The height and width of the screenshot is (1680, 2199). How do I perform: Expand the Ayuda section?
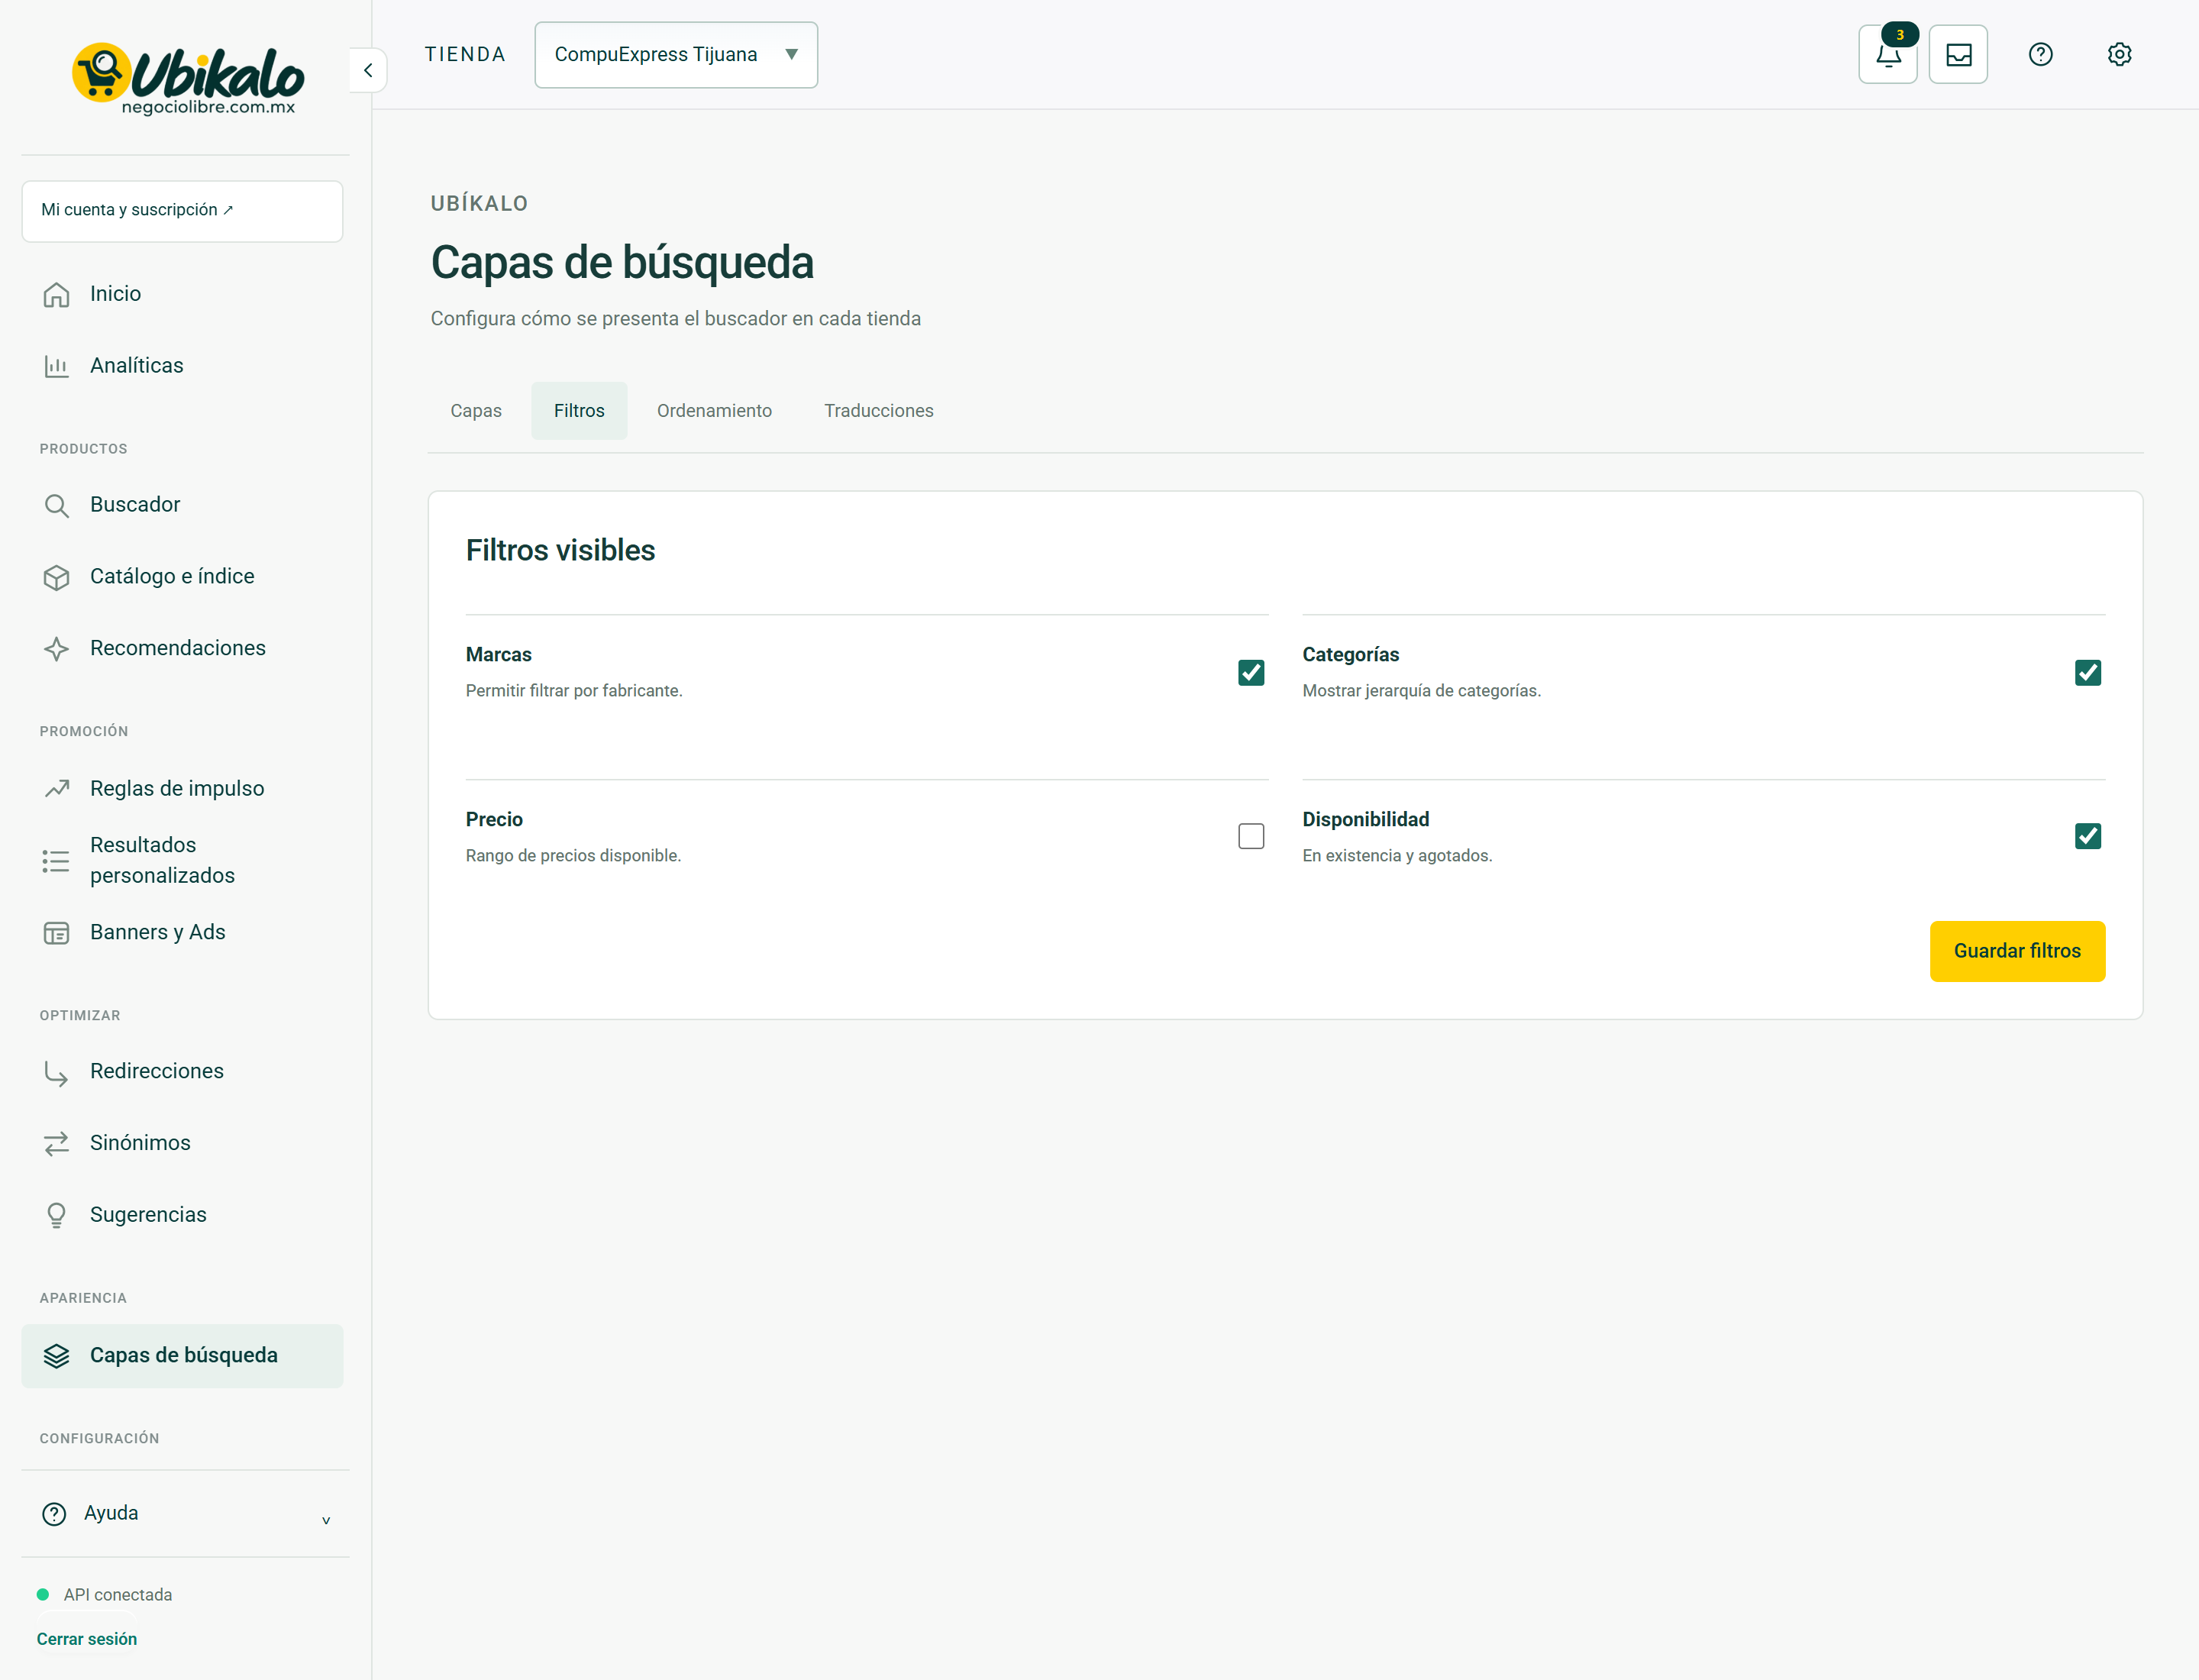click(x=185, y=1513)
